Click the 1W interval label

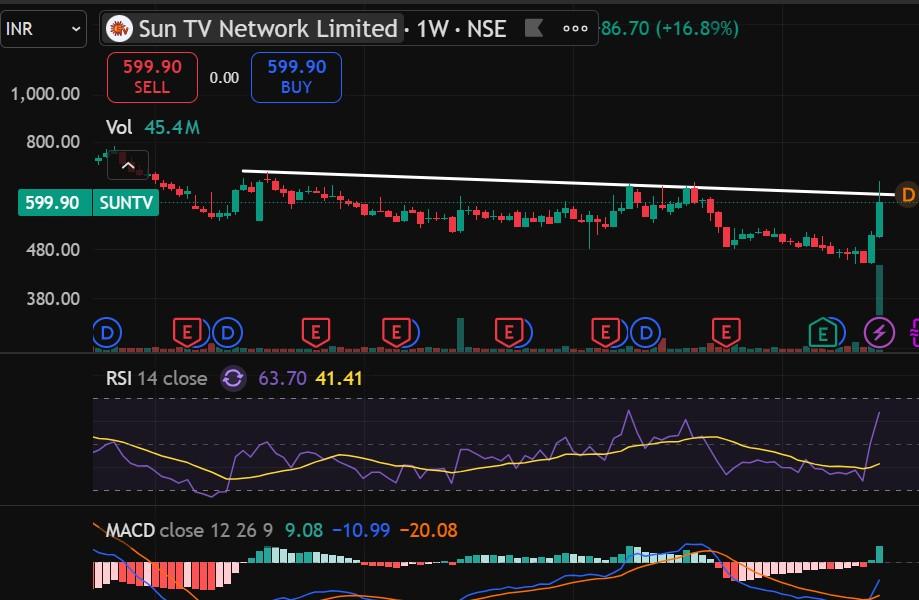pos(433,28)
